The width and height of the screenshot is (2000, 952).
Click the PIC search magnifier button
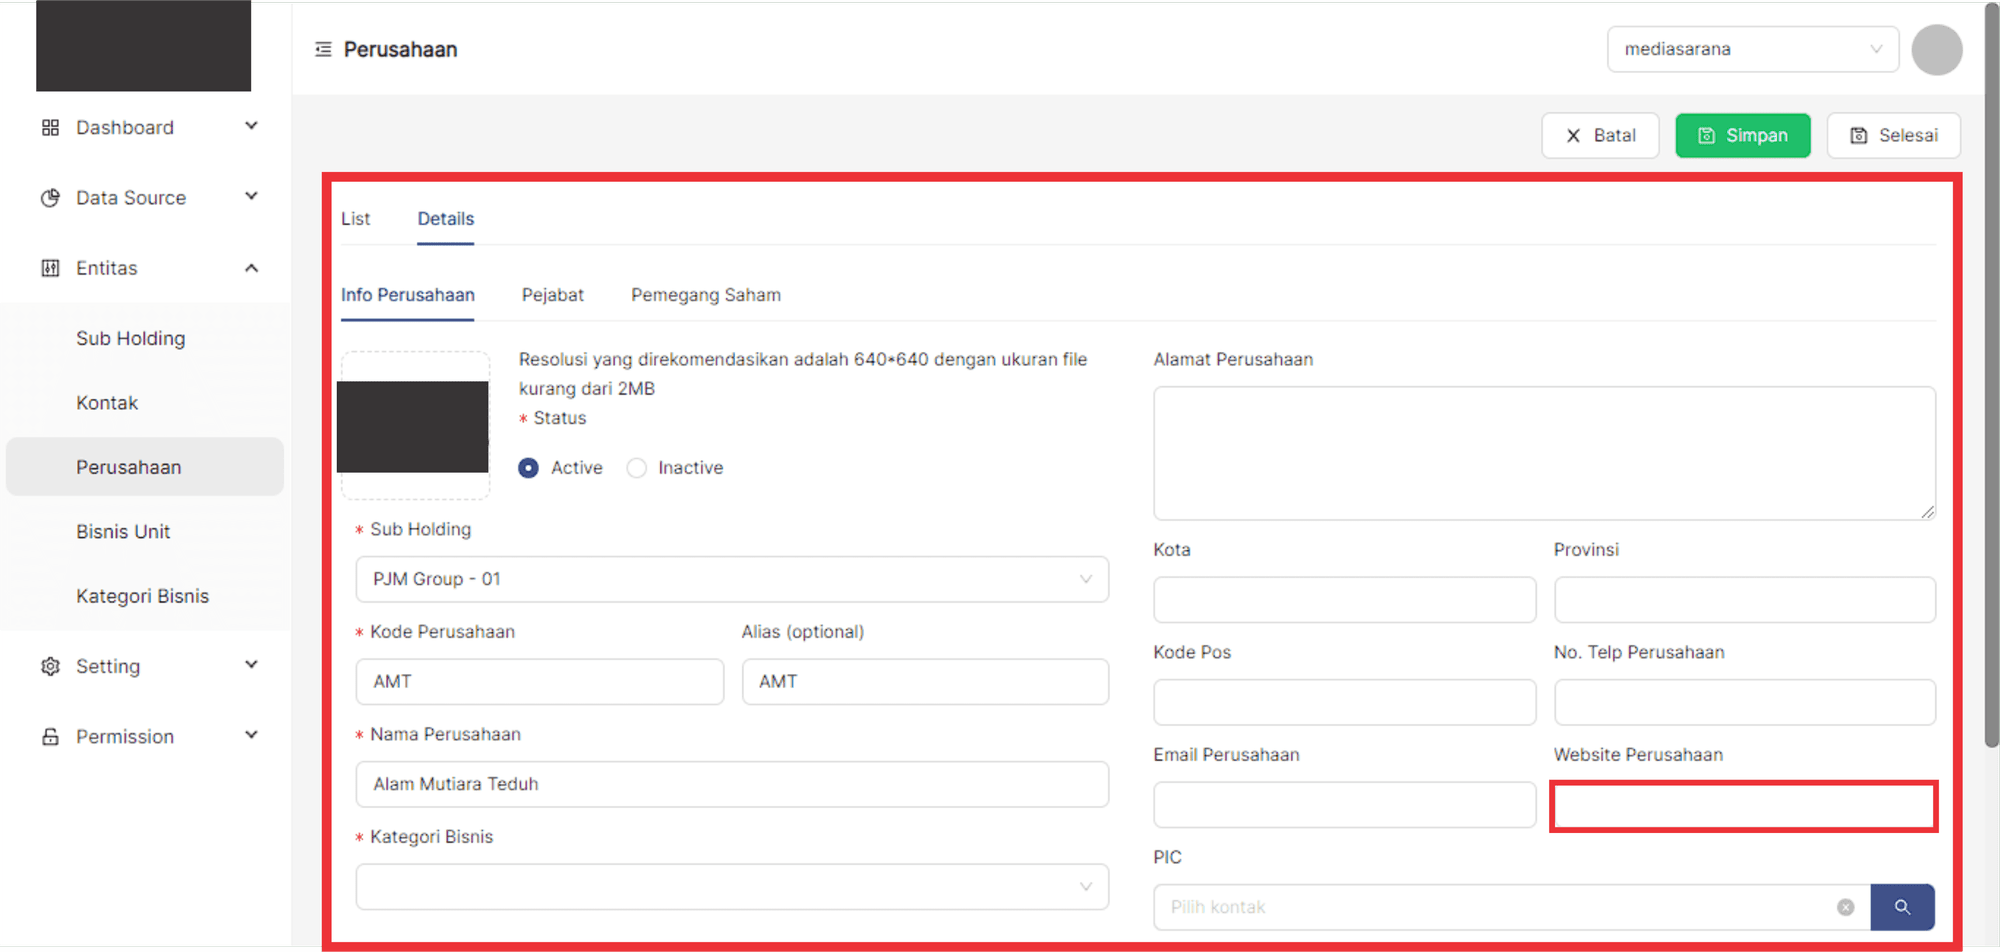1902,907
